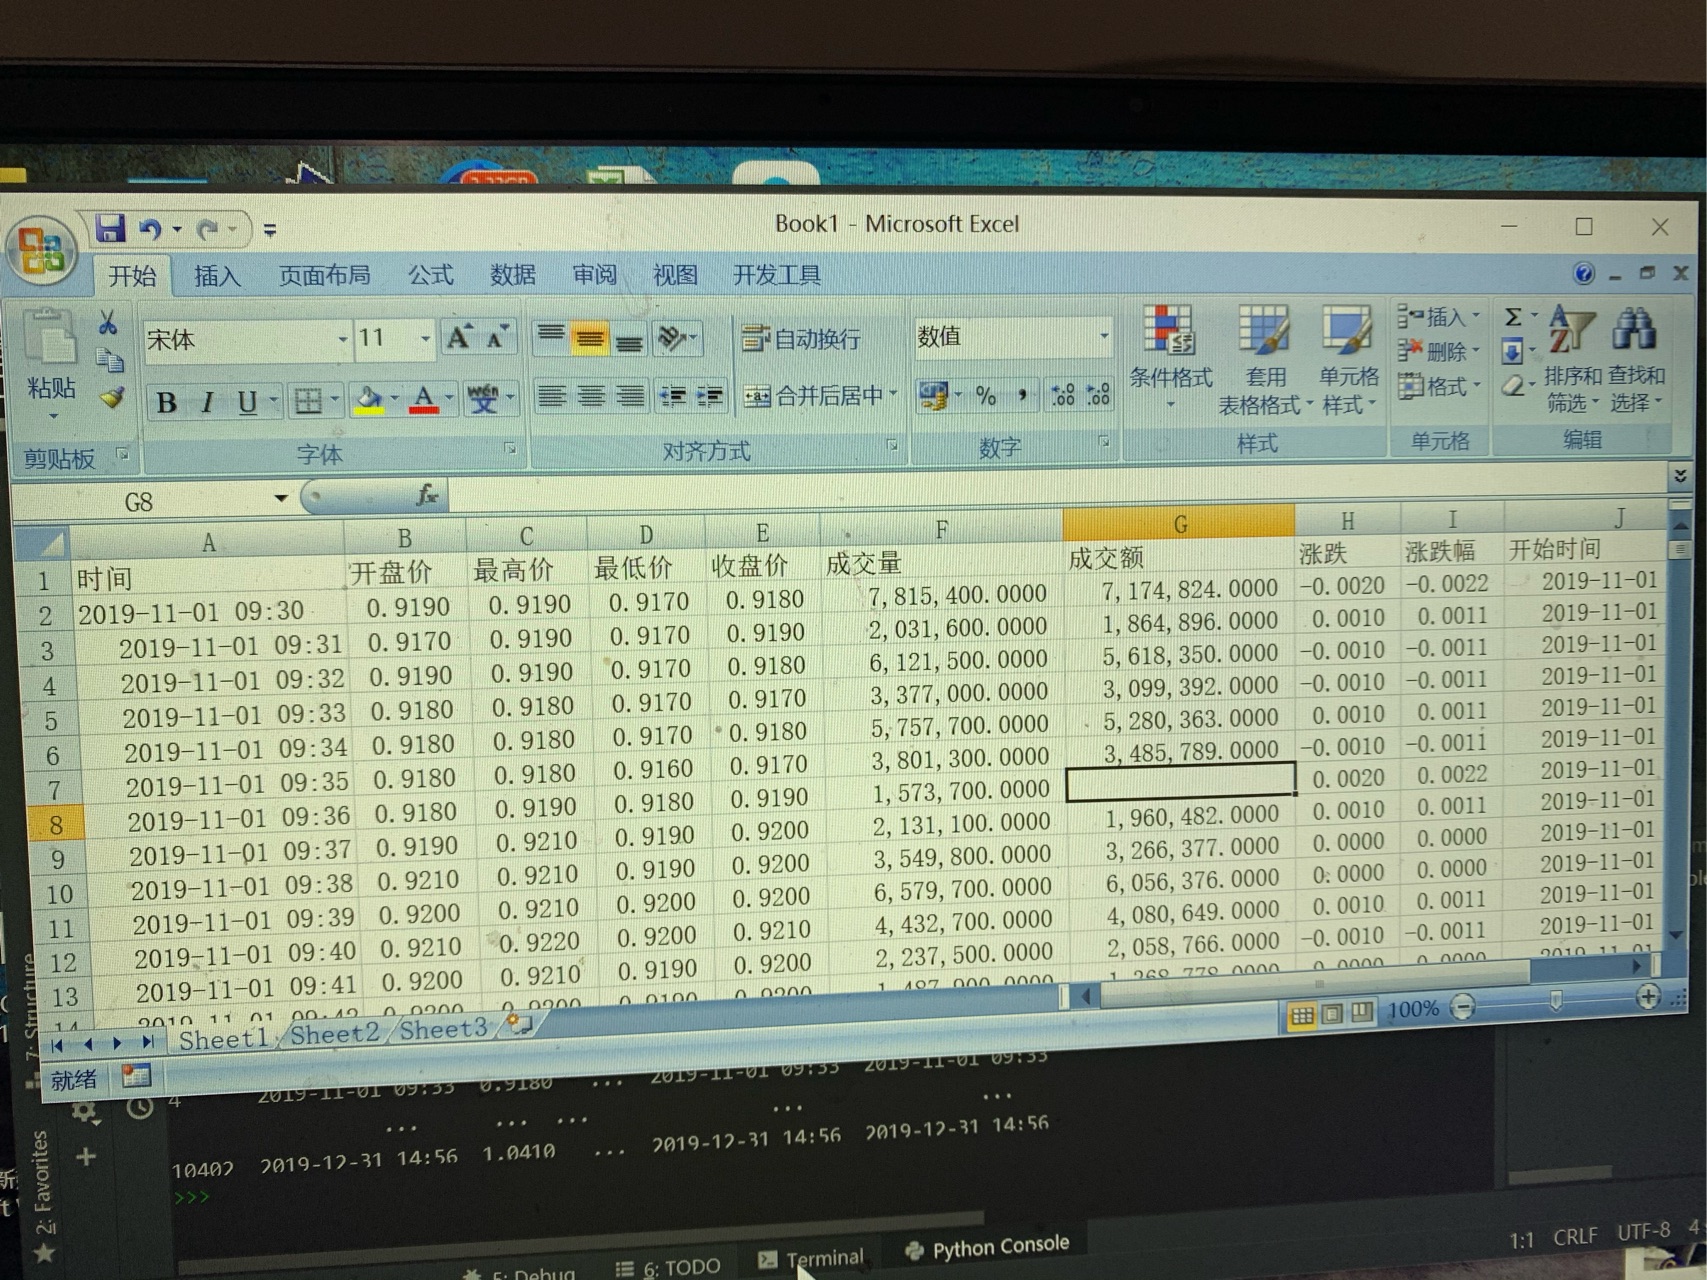Open 条件格式 conditional formatting
1707x1280 pixels.
[x=1170, y=358]
